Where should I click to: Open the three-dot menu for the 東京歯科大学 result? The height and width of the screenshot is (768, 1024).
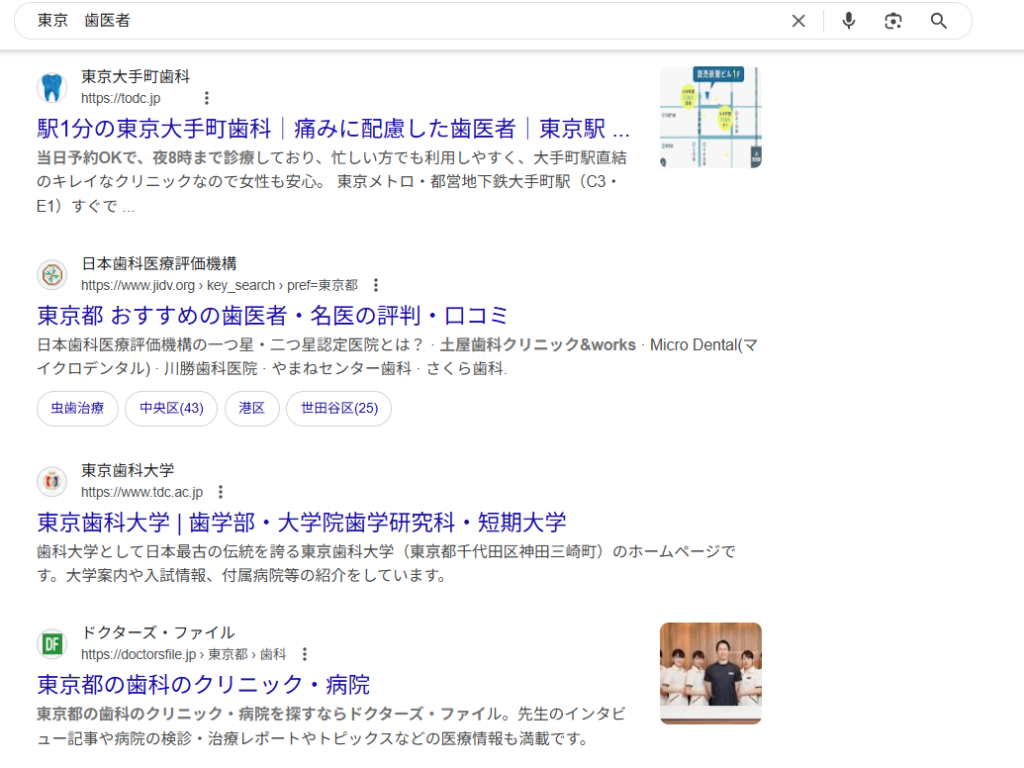(221, 492)
